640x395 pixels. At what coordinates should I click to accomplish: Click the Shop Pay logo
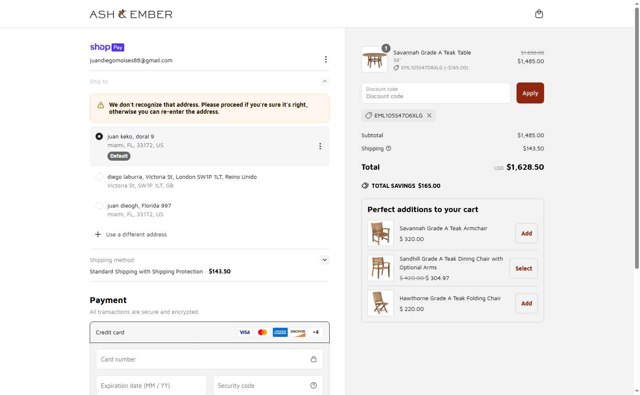(x=107, y=47)
